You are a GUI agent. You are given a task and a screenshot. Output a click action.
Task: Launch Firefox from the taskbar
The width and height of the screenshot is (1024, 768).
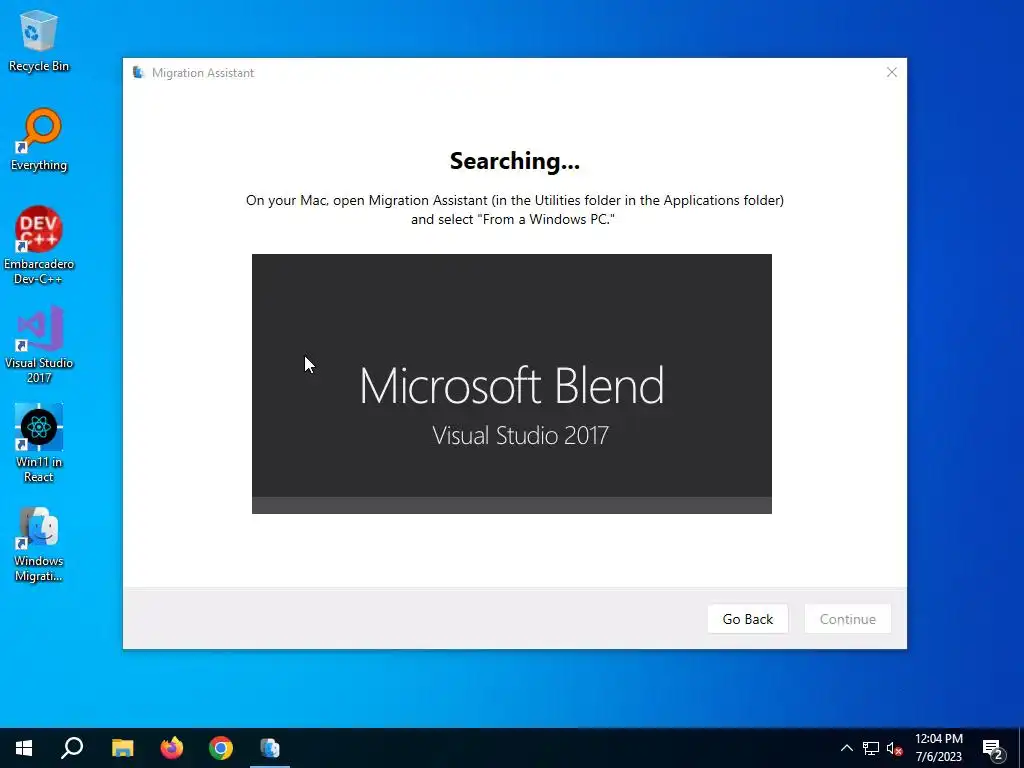(x=172, y=748)
